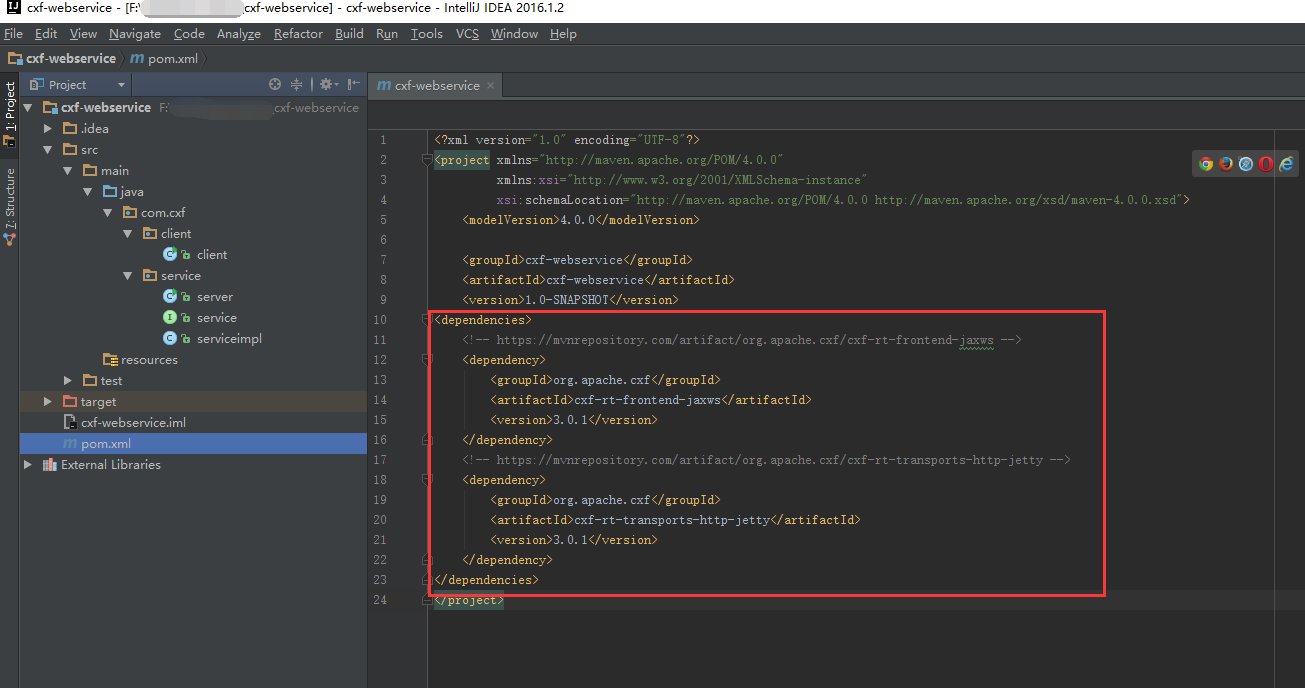Collapse the java folder
This screenshot has height=688, width=1305.
point(88,192)
